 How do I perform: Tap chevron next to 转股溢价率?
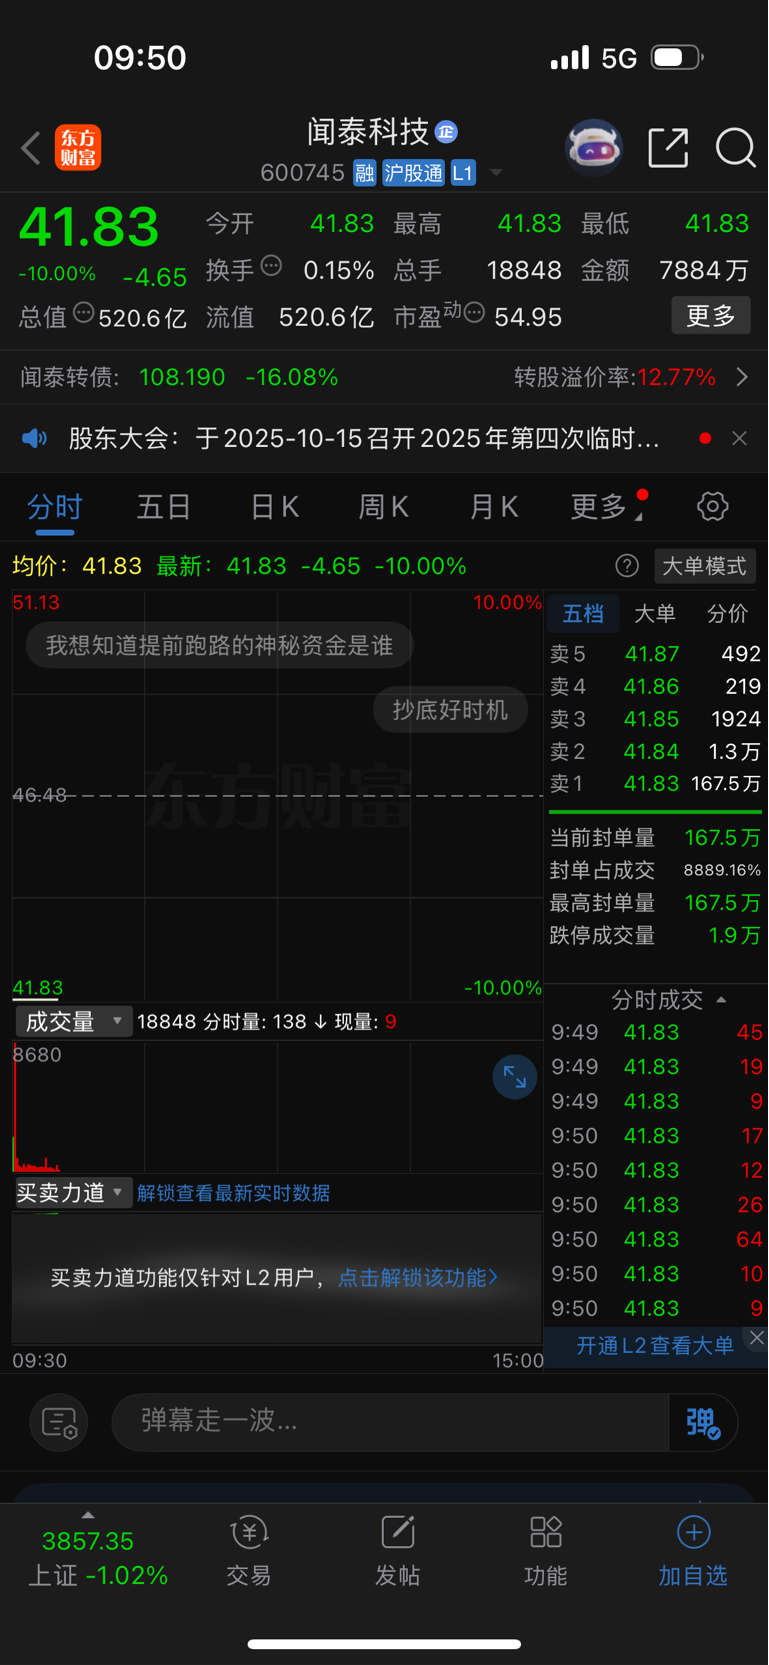(742, 377)
